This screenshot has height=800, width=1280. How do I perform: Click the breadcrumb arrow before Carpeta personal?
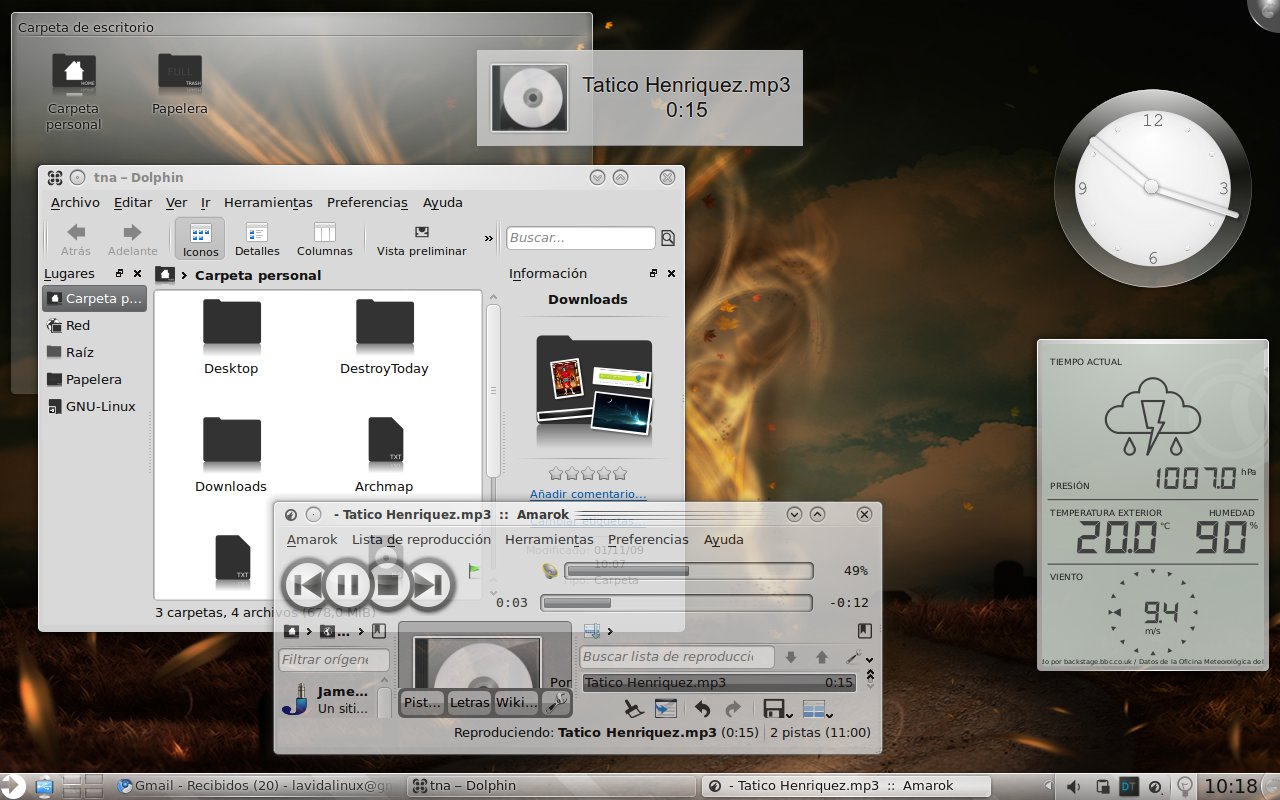[x=184, y=275]
